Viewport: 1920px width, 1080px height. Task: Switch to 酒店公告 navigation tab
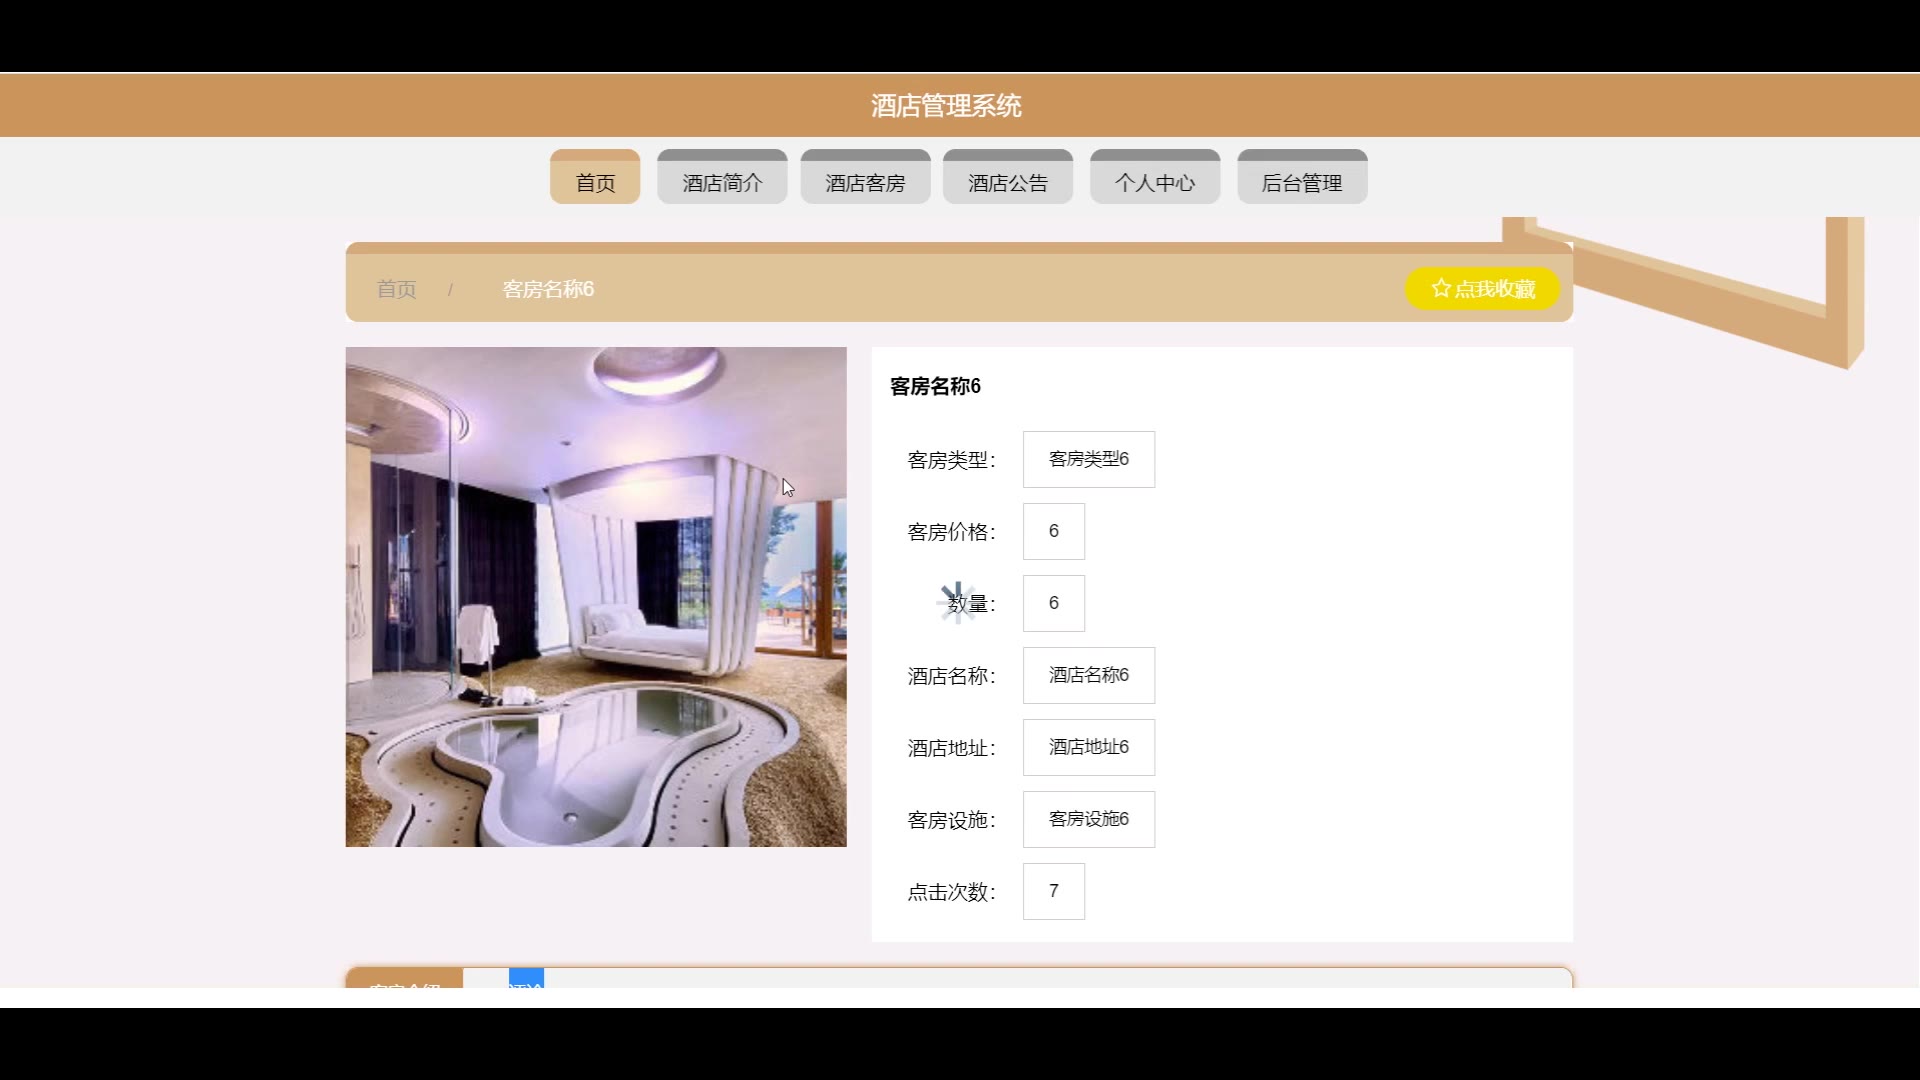[x=1007, y=182]
